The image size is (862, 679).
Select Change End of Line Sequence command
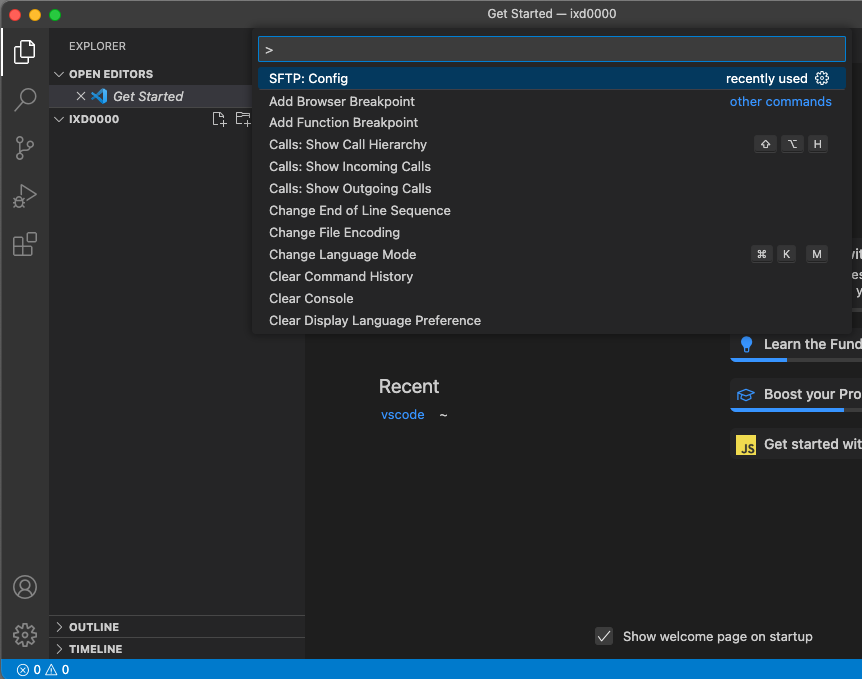click(x=551, y=211)
